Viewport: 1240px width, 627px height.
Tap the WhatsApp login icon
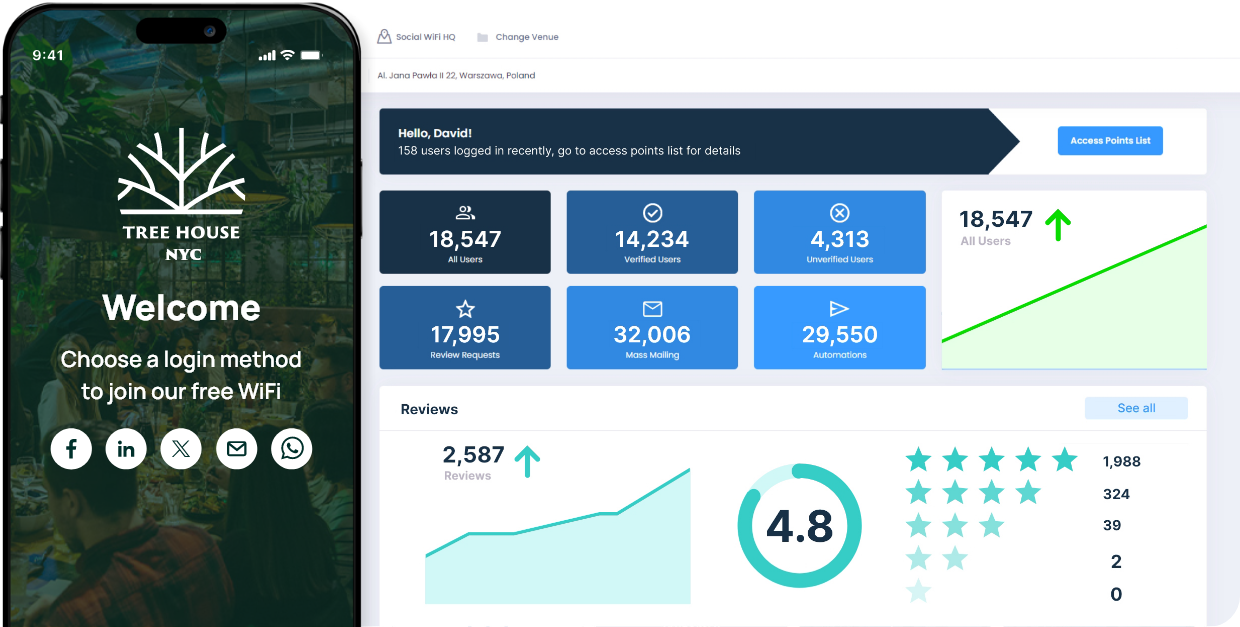click(x=291, y=449)
